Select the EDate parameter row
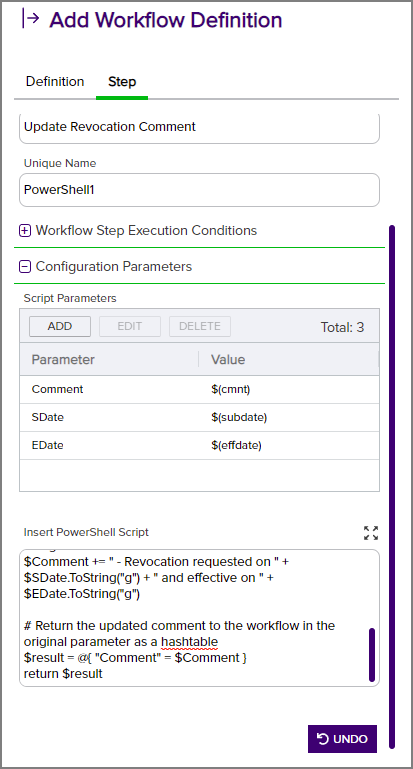This screenshot has width=413, height=769. point(199,445)
